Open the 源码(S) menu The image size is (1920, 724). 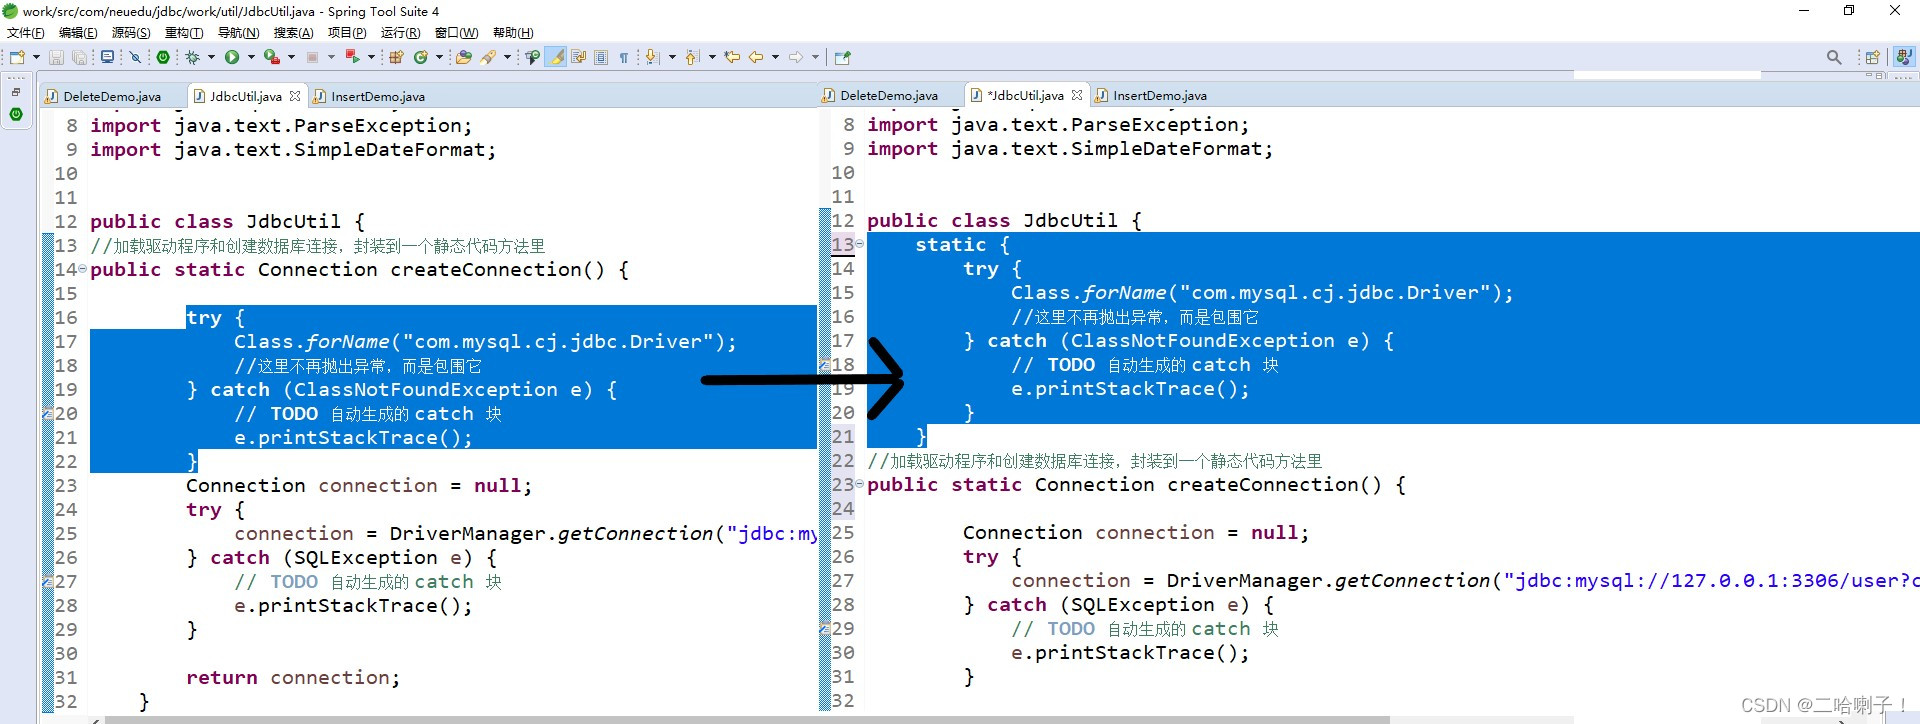pyautogui.click(x=131, y=33)
